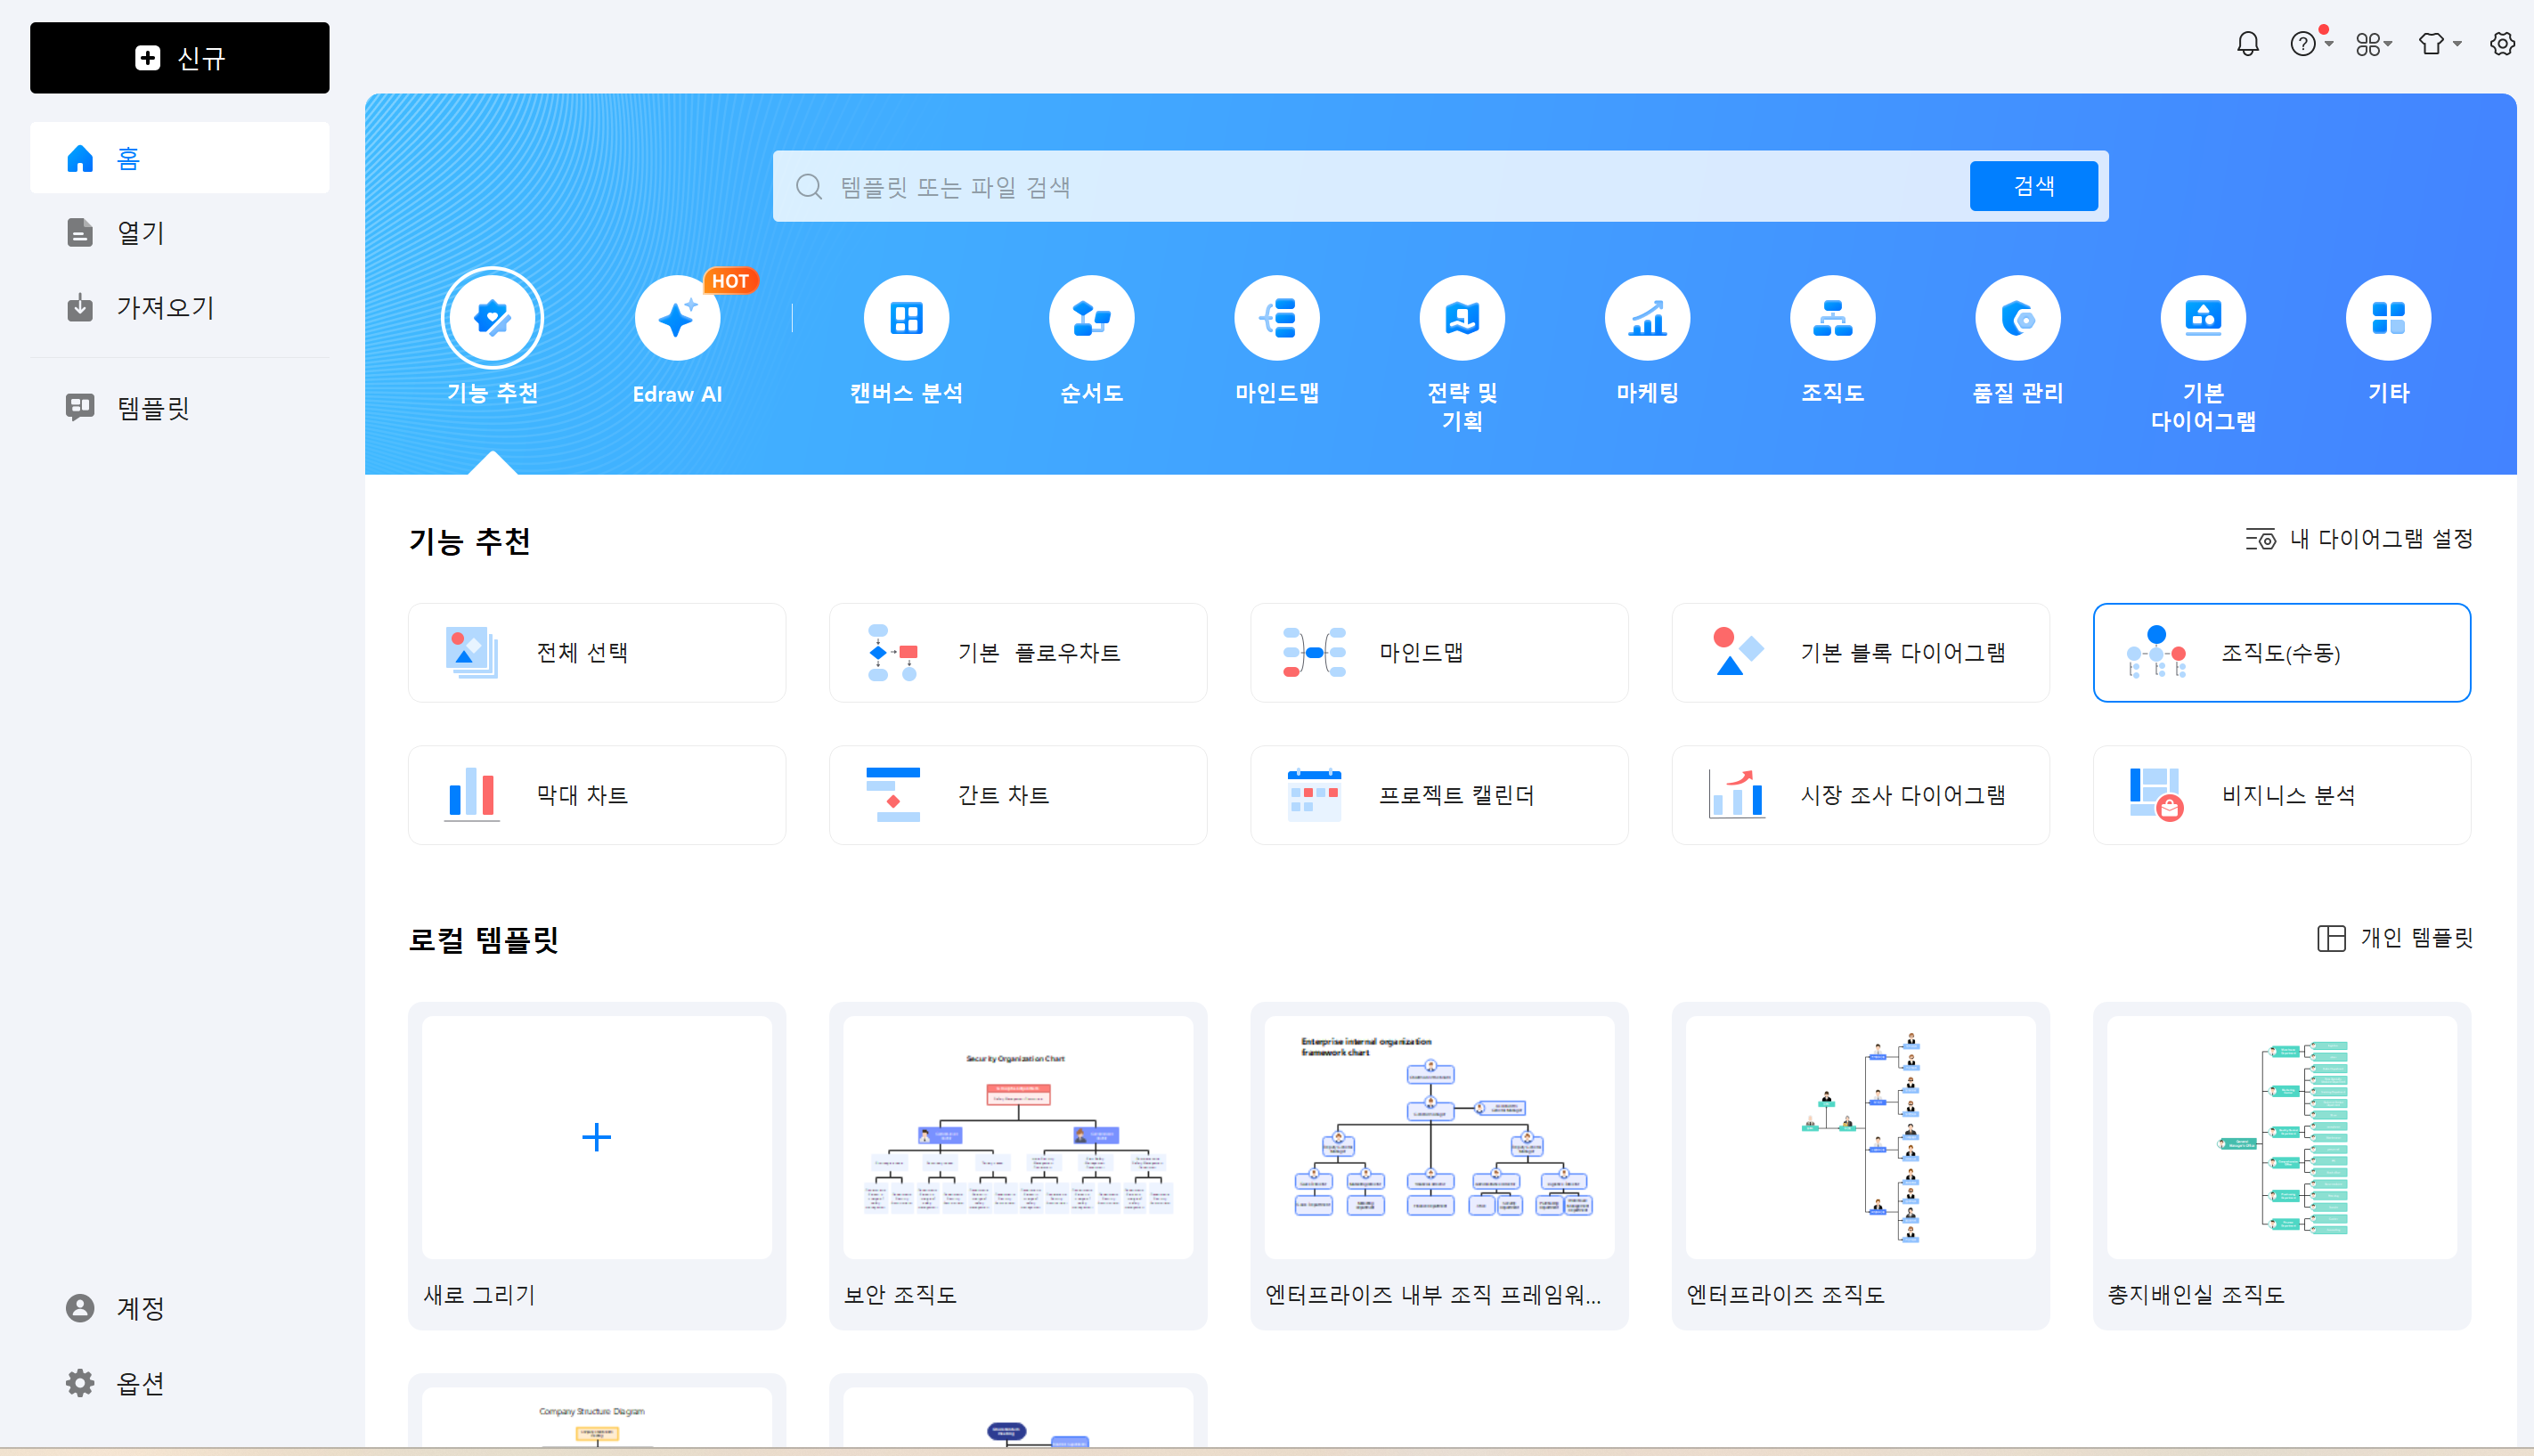Expand the apps grid dropdown
The width and height of the screenshot is (2534, 1456).
[2374, 44]
